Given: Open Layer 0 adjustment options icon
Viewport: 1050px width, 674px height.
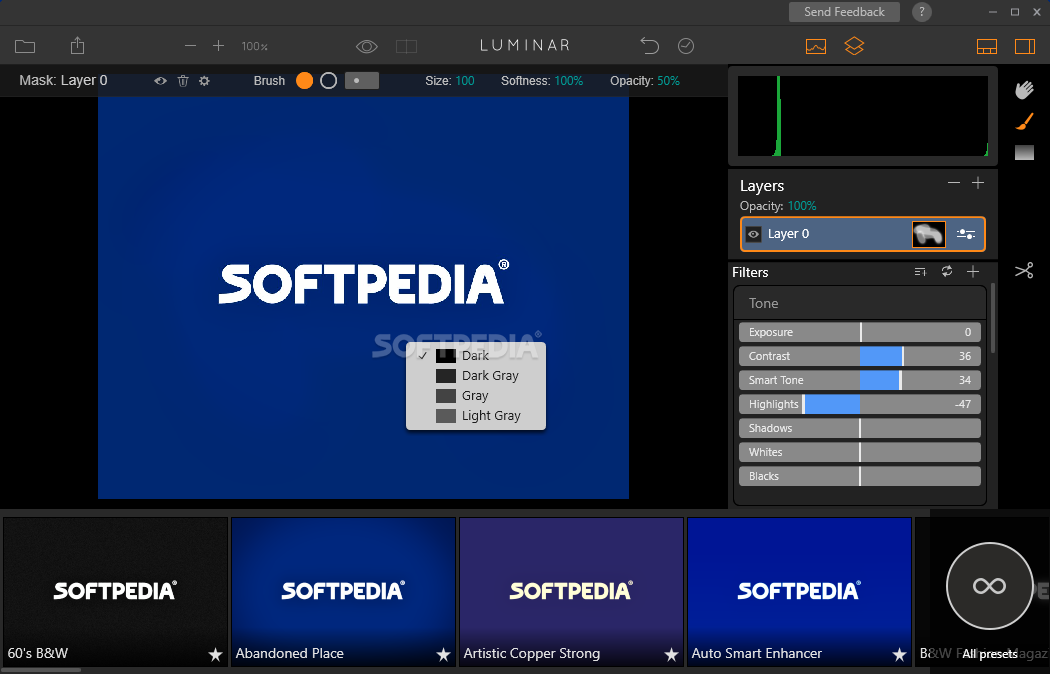Looking at the screenshot, I should click(966, 234).
